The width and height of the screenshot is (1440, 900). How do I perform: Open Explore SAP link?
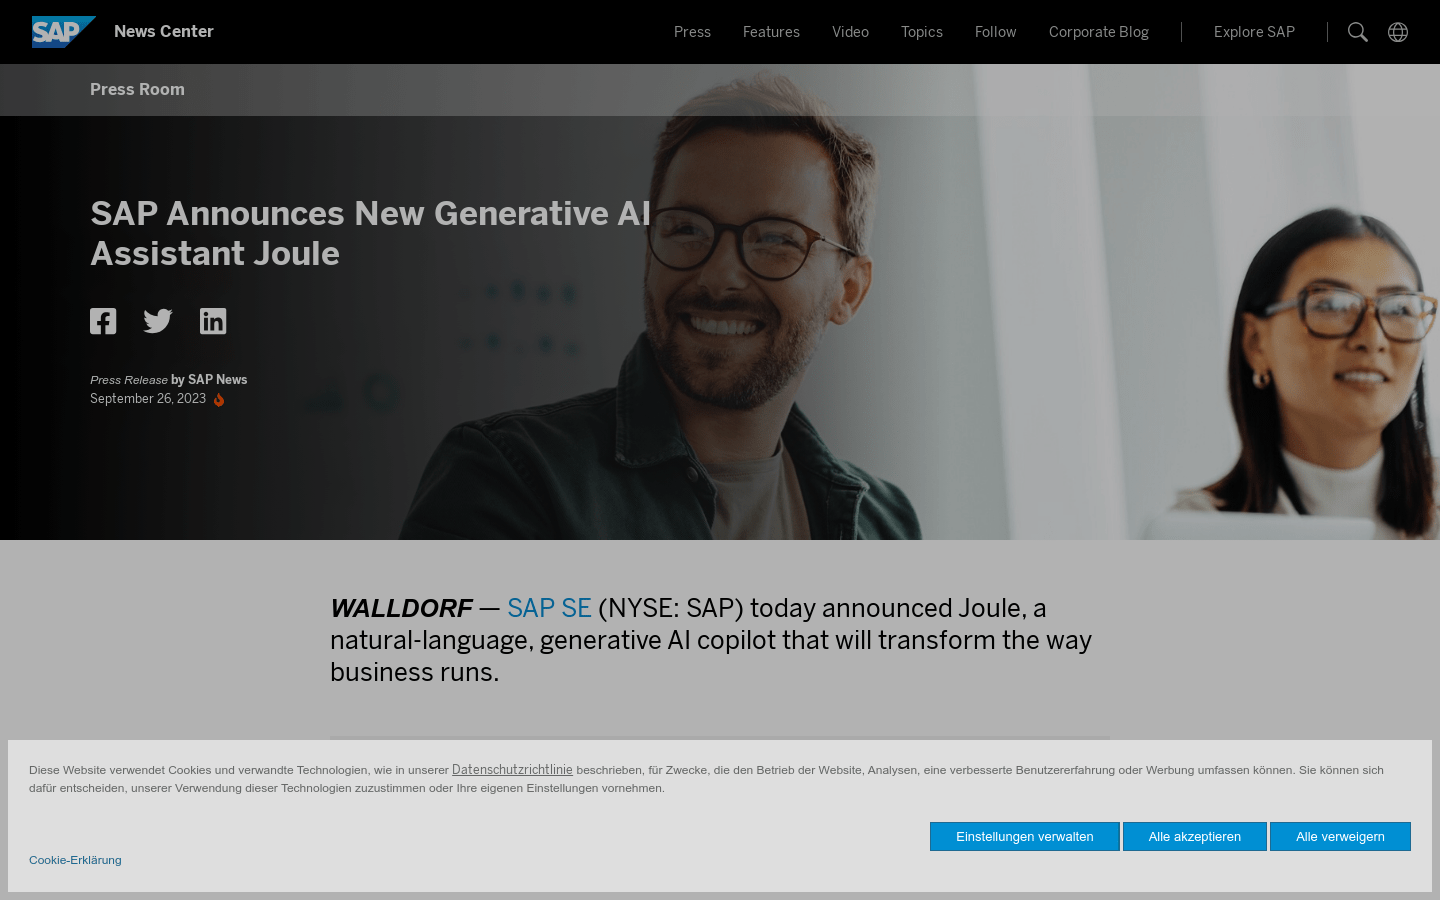click(1254, 32)
